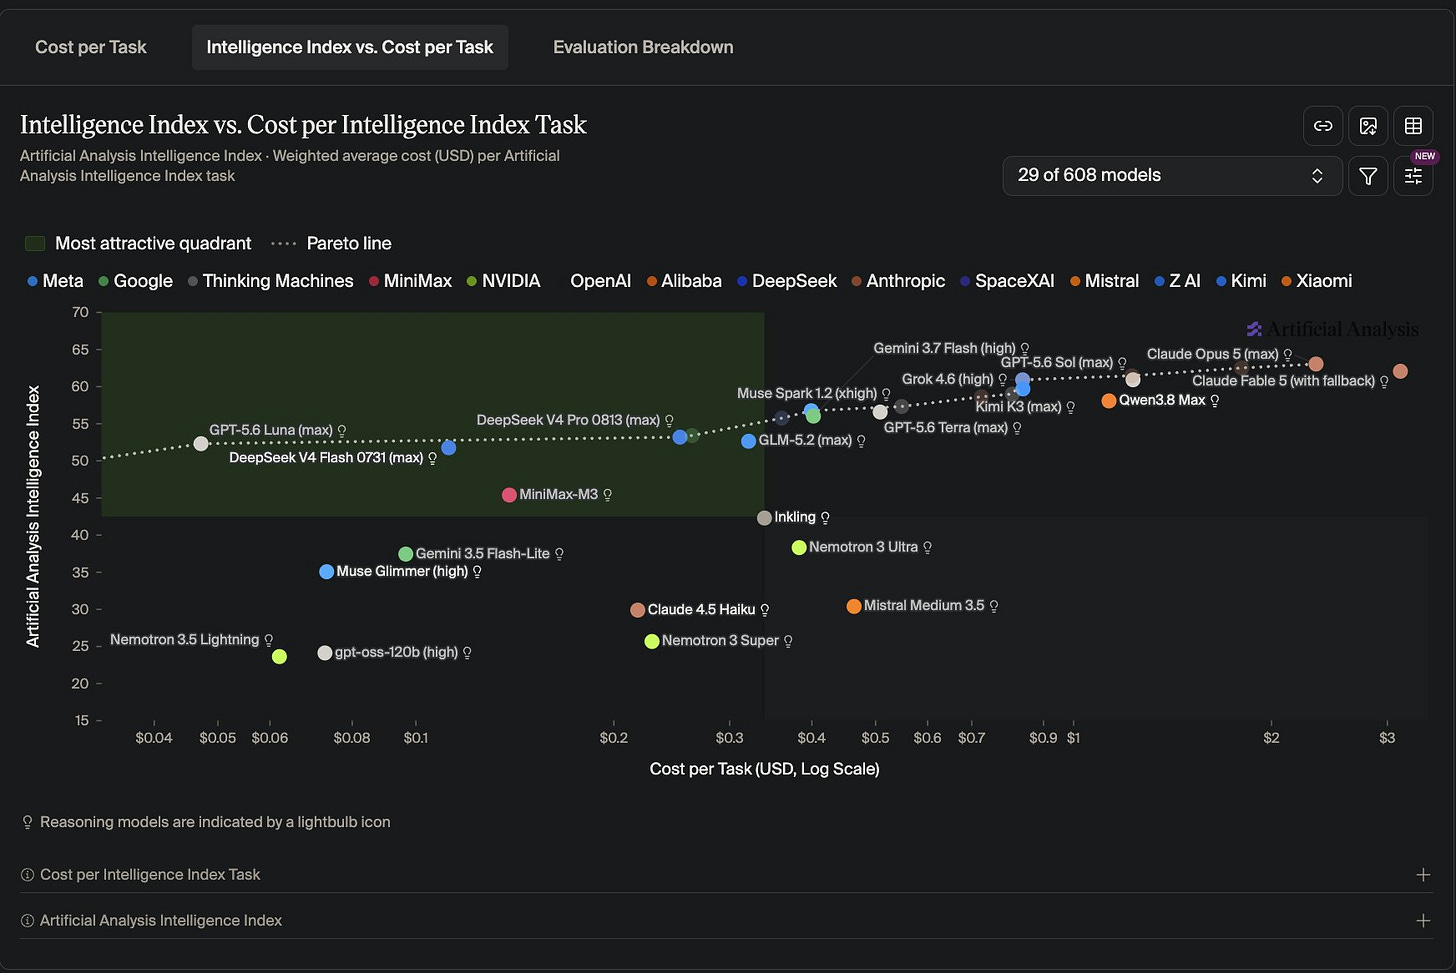The image size is (1456, 973).
Task: Download the chart as an image
Action: (1368, 126)
